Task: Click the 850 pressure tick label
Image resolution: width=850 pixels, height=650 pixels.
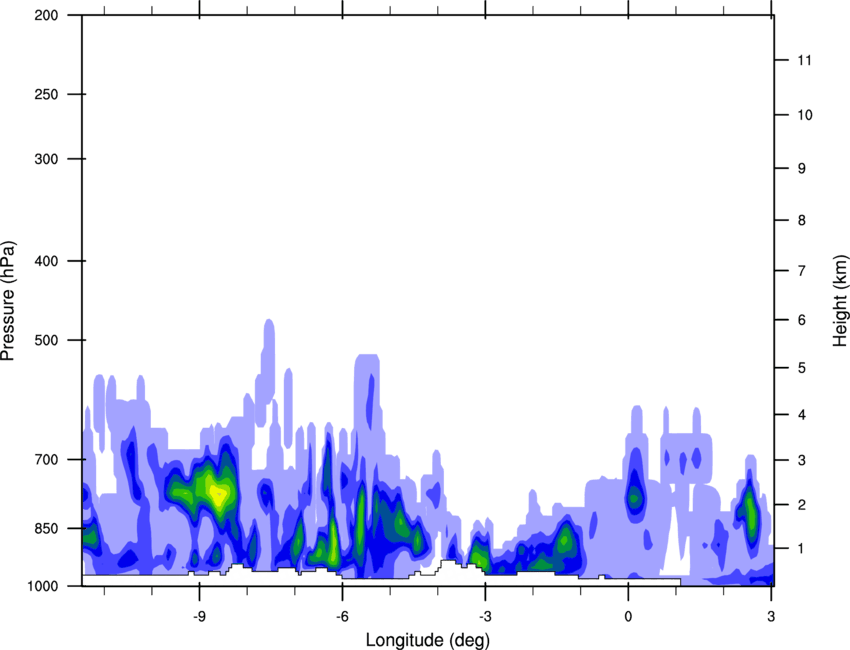Action: click(x=46, y=528)
